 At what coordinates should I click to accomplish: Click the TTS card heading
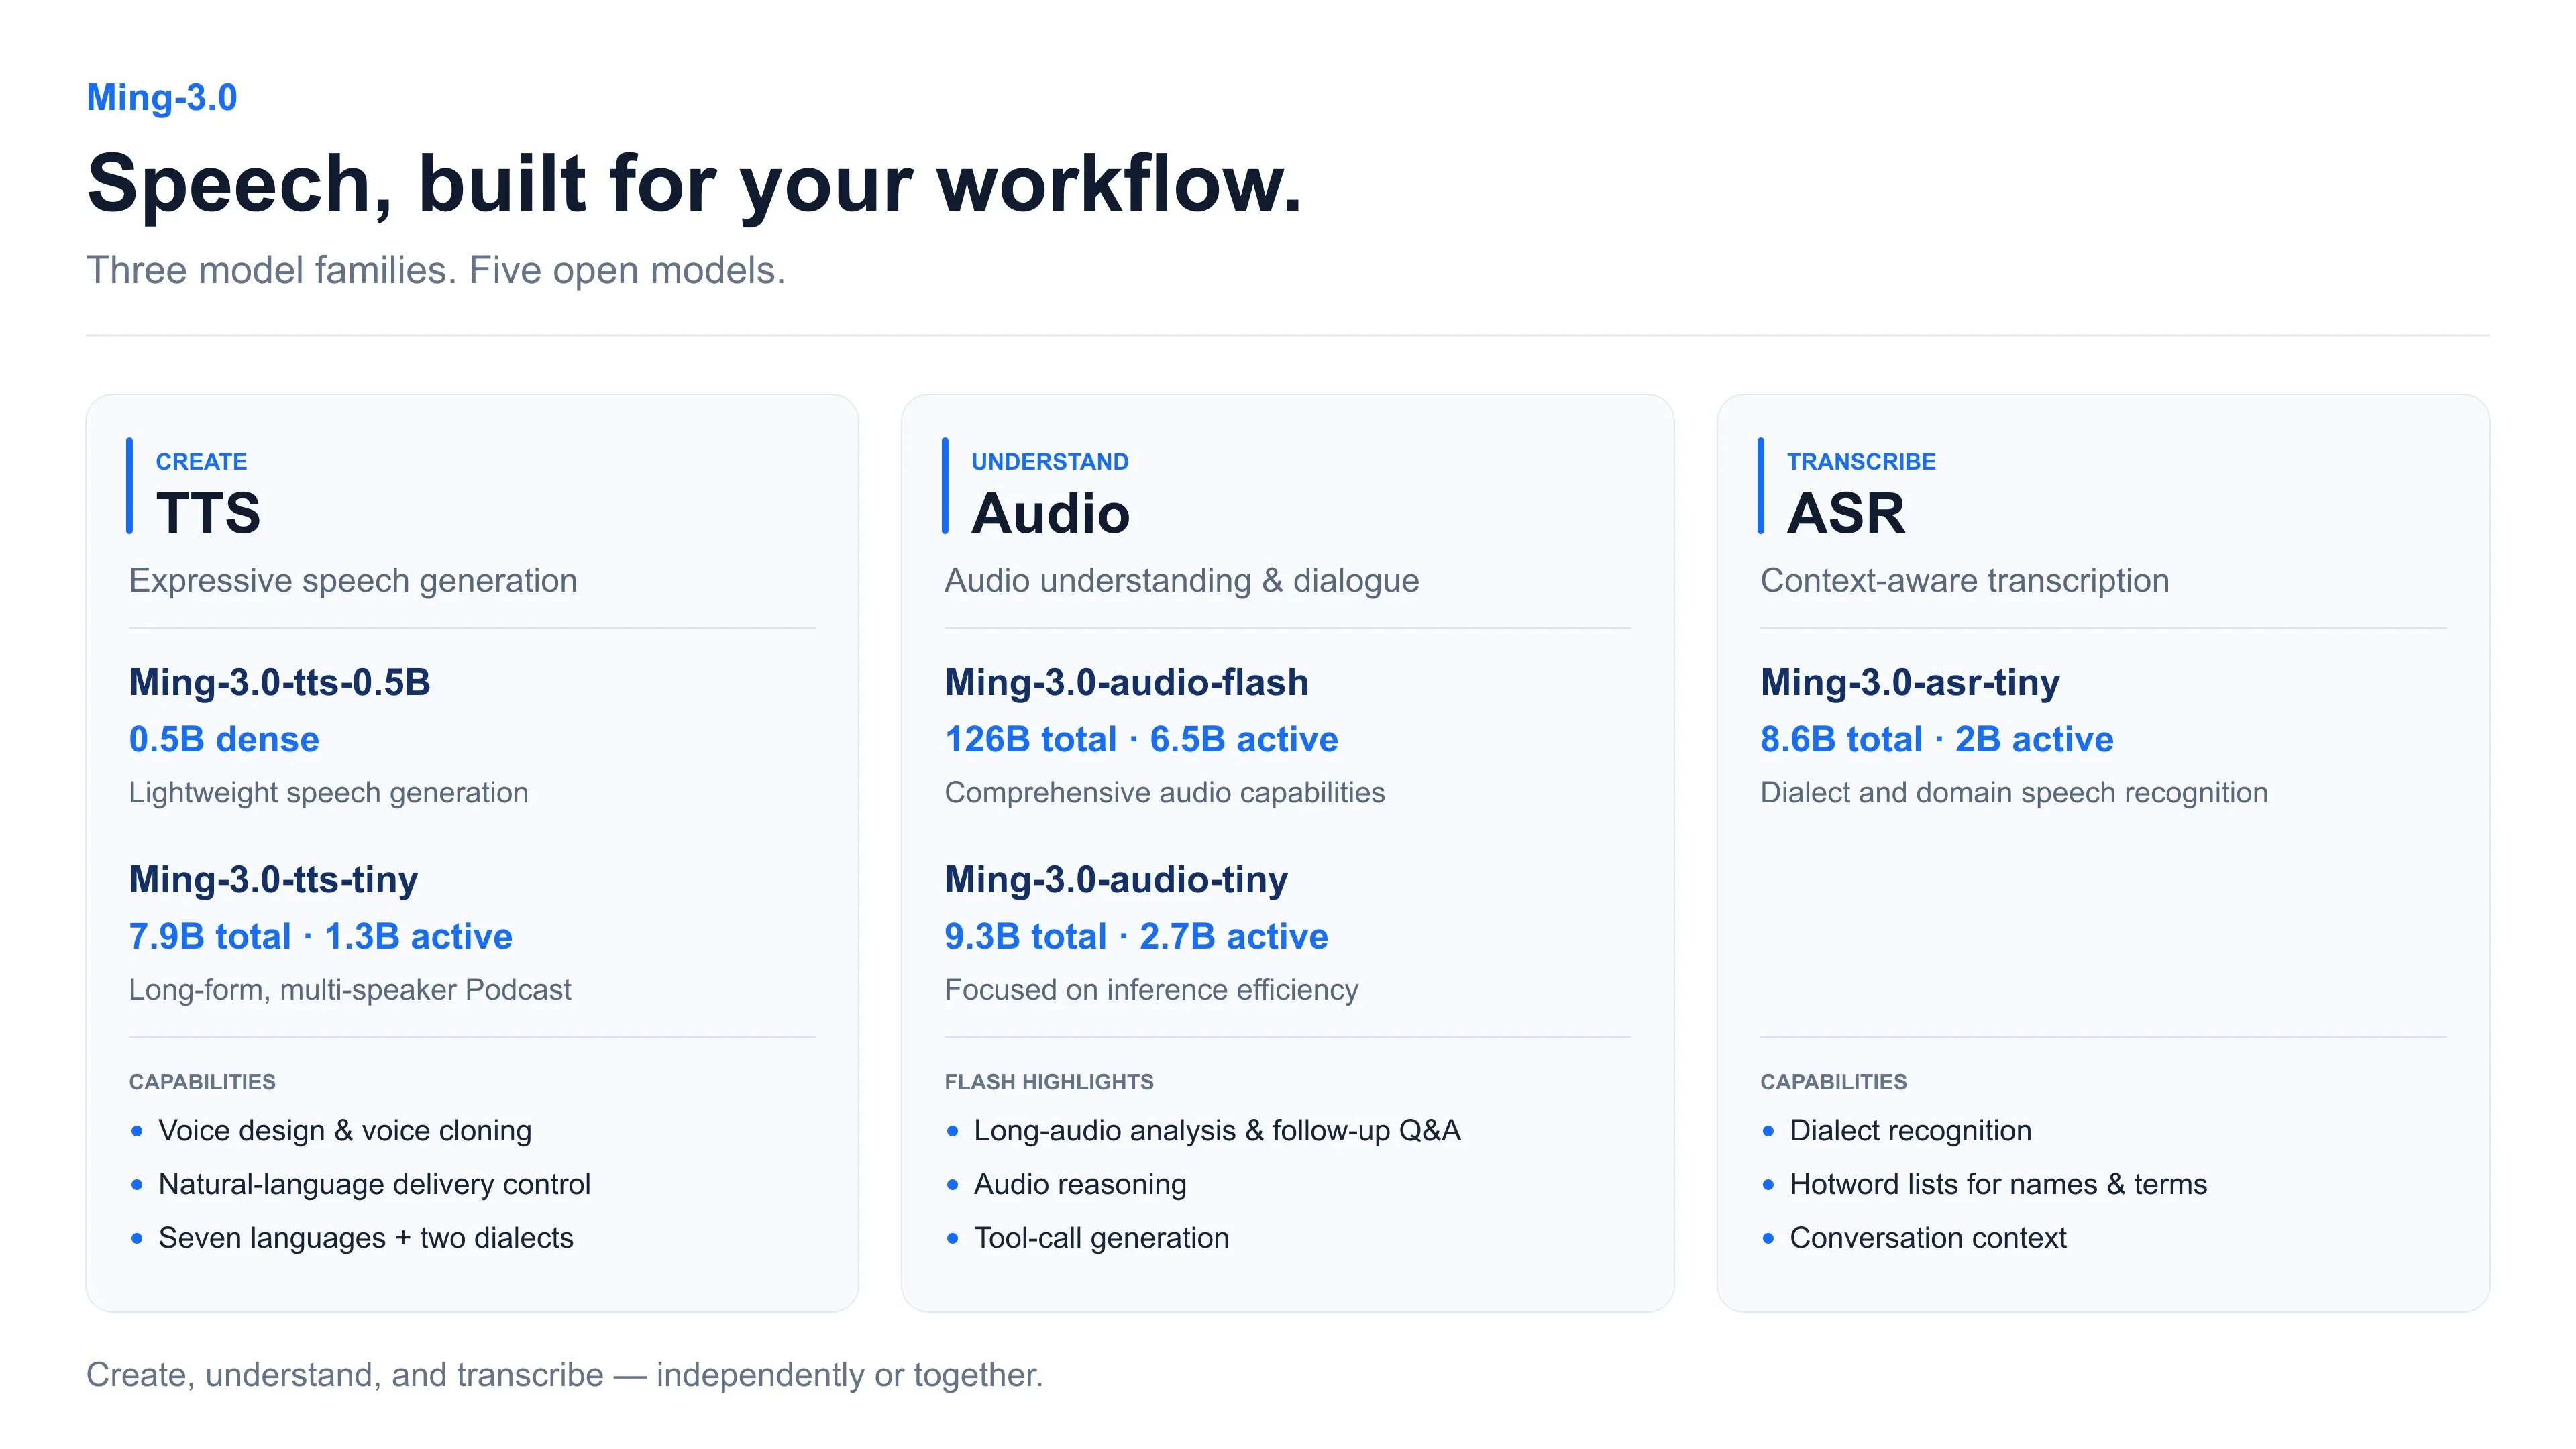pyautogui.click(x=208, y=513)
